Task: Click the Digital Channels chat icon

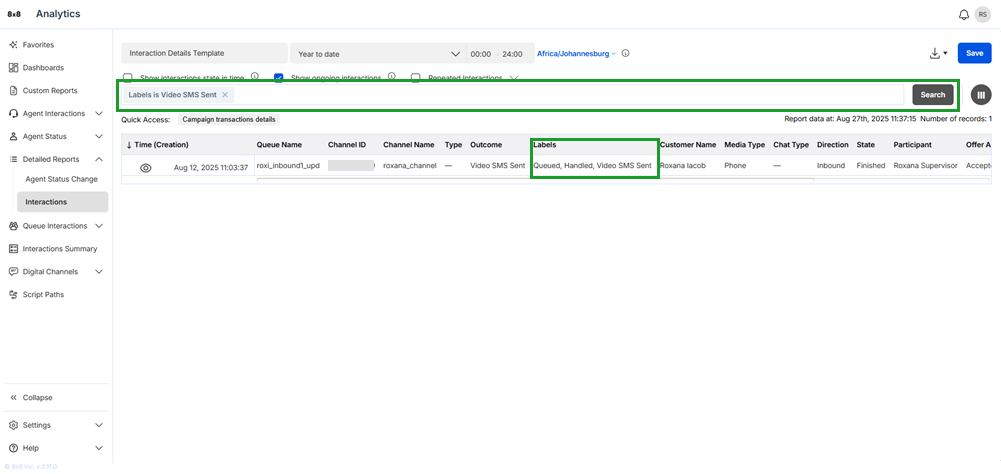Action: (x=13, y=272)
